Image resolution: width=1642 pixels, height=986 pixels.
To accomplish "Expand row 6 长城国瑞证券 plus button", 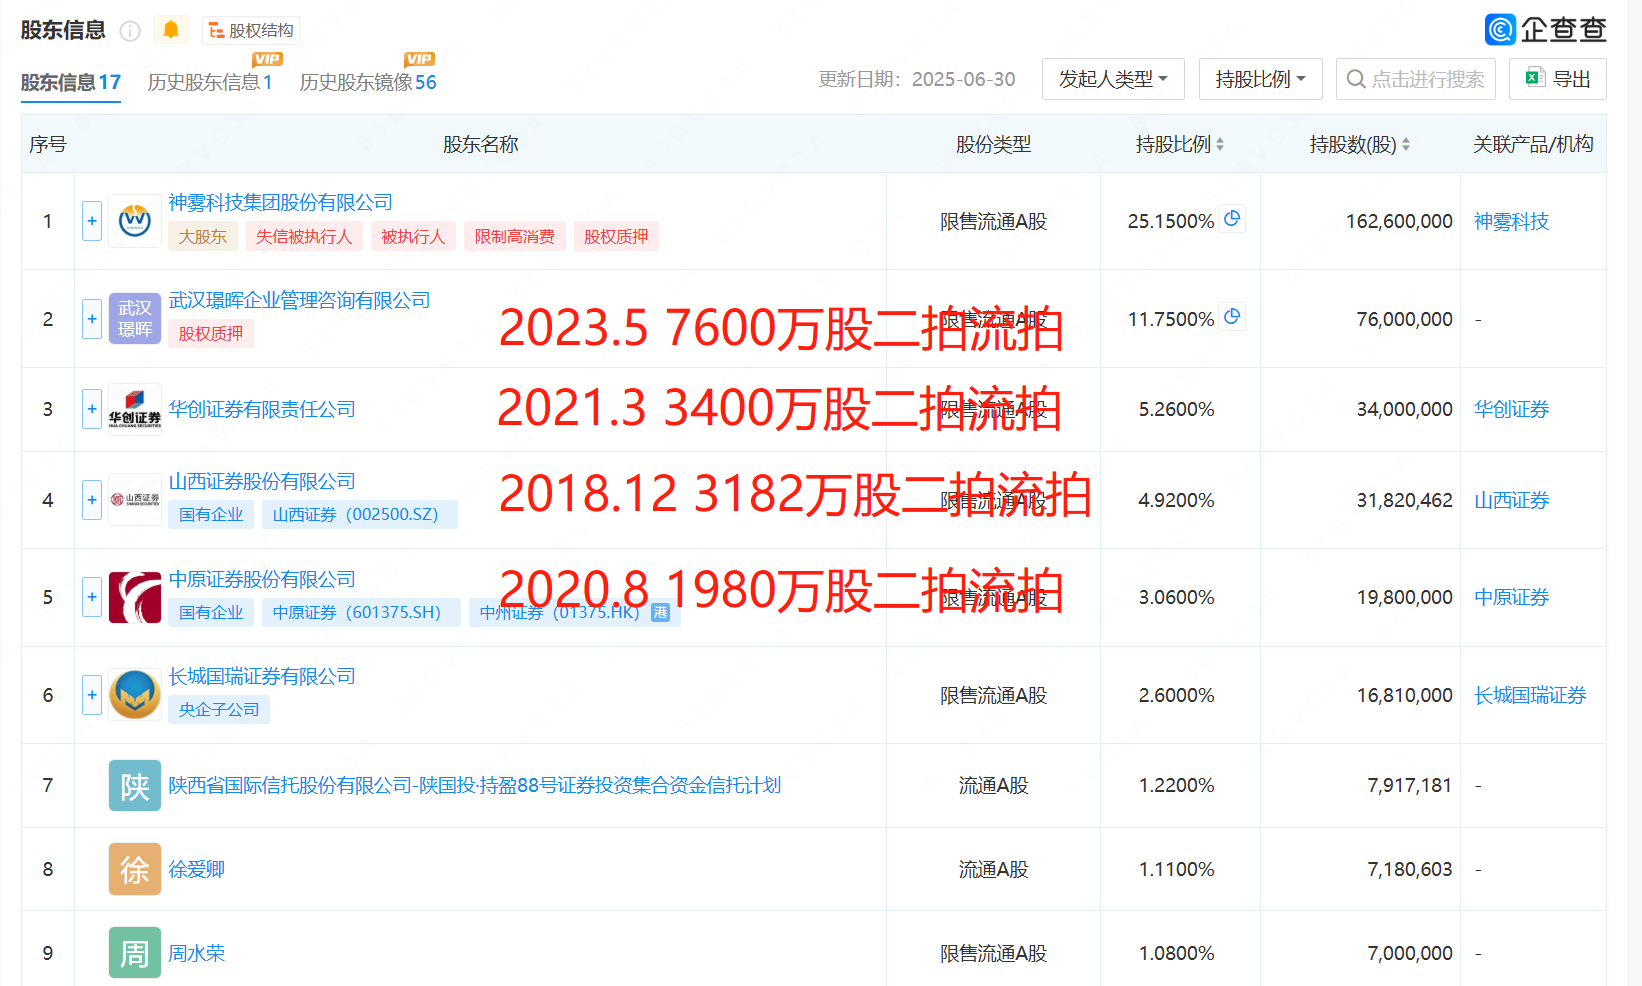I will click(x=92, y=695).
